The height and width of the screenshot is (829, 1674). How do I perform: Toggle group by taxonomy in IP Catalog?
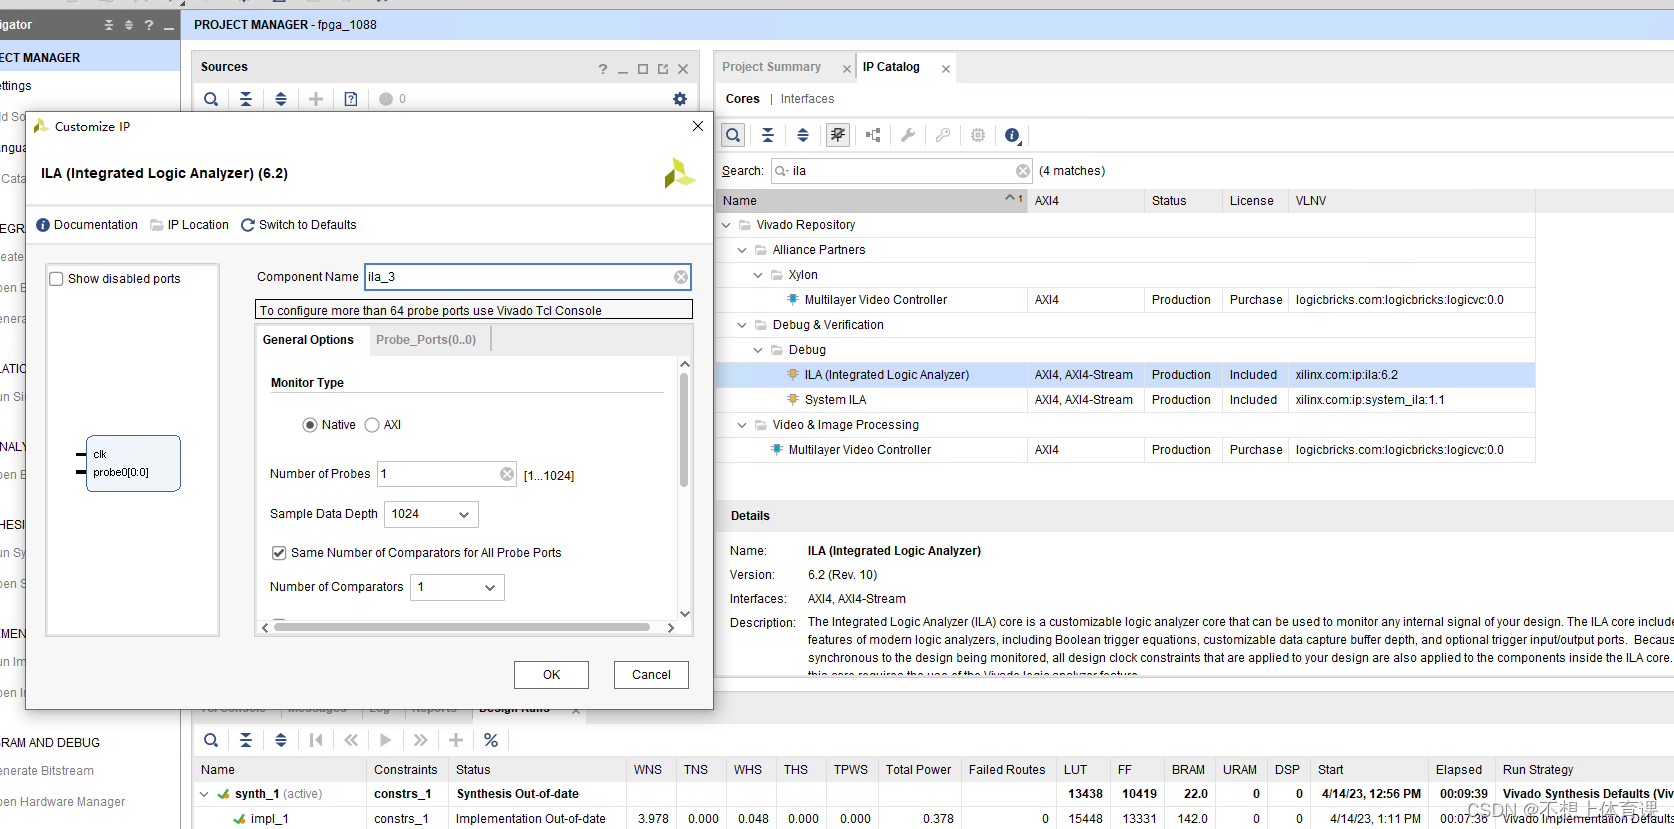click(x=838, y=135)
